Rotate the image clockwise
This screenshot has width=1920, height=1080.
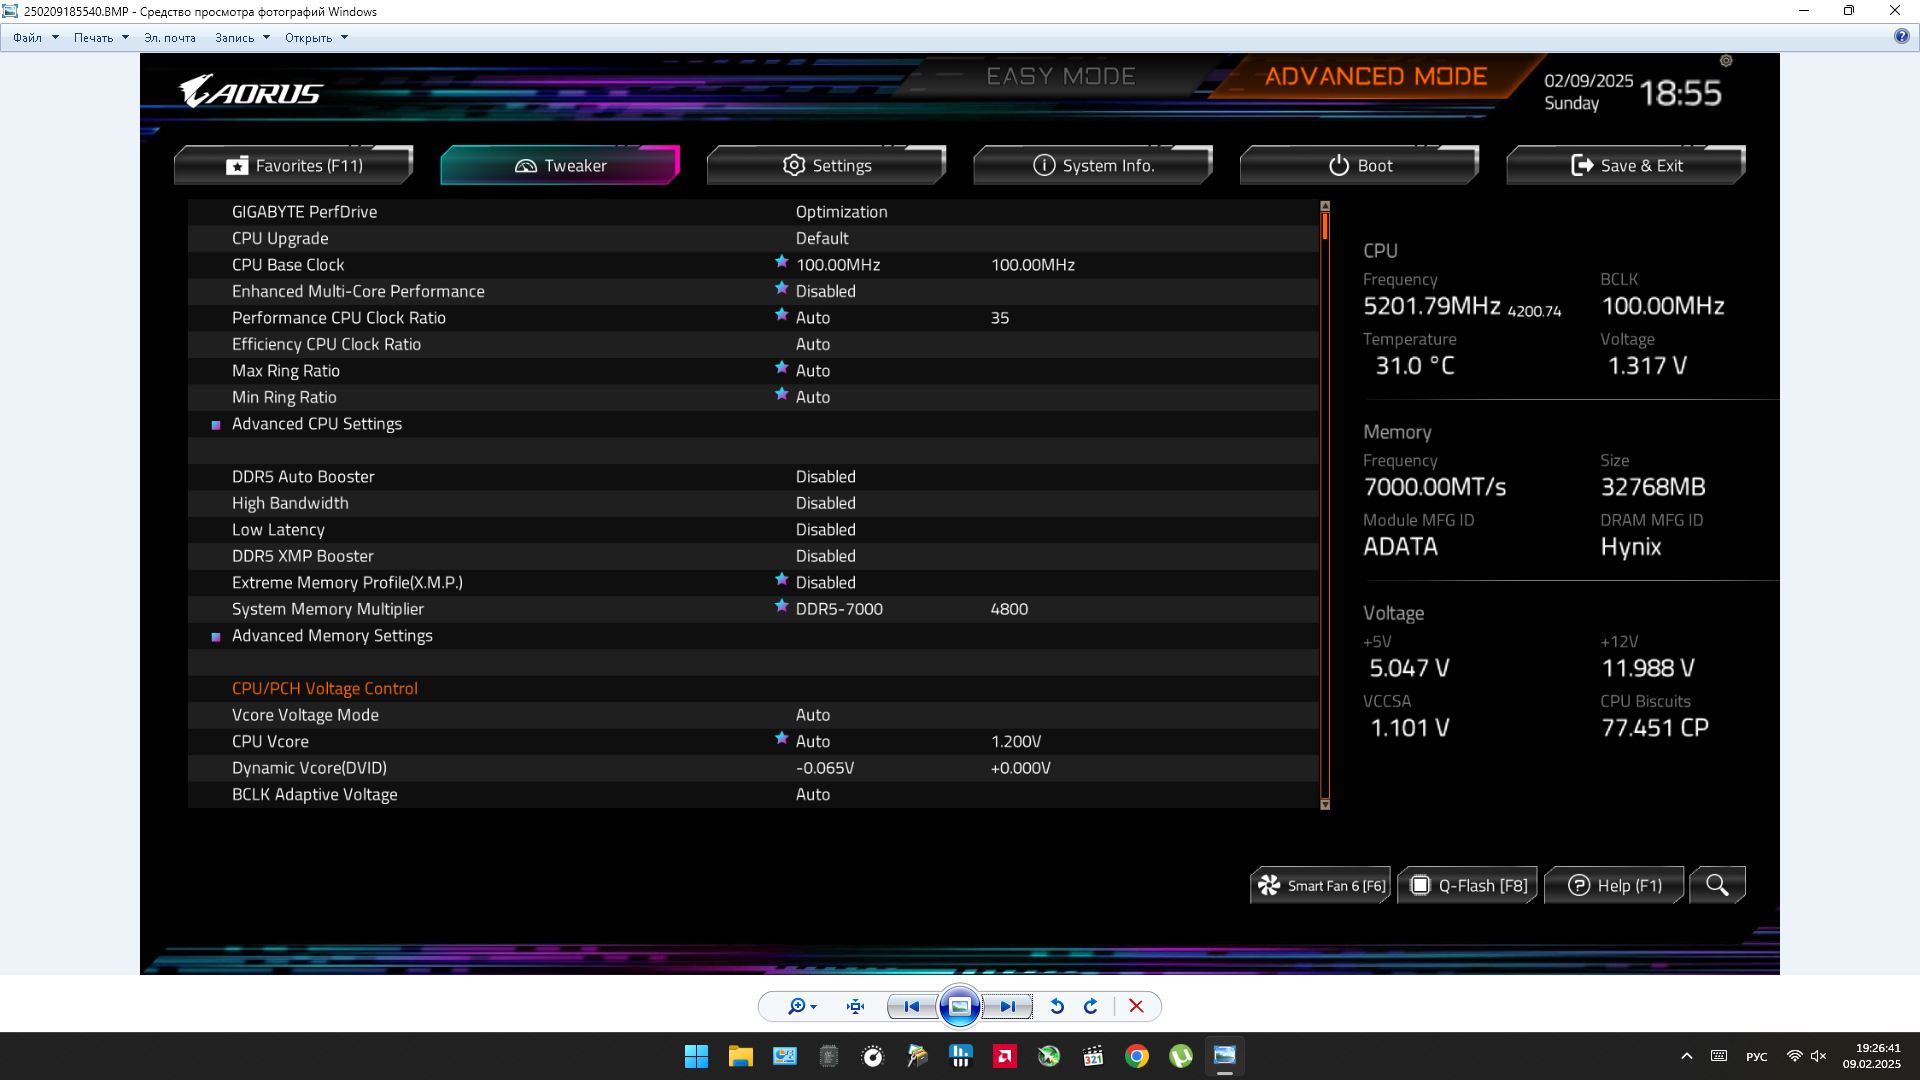coord(1091,1006)
